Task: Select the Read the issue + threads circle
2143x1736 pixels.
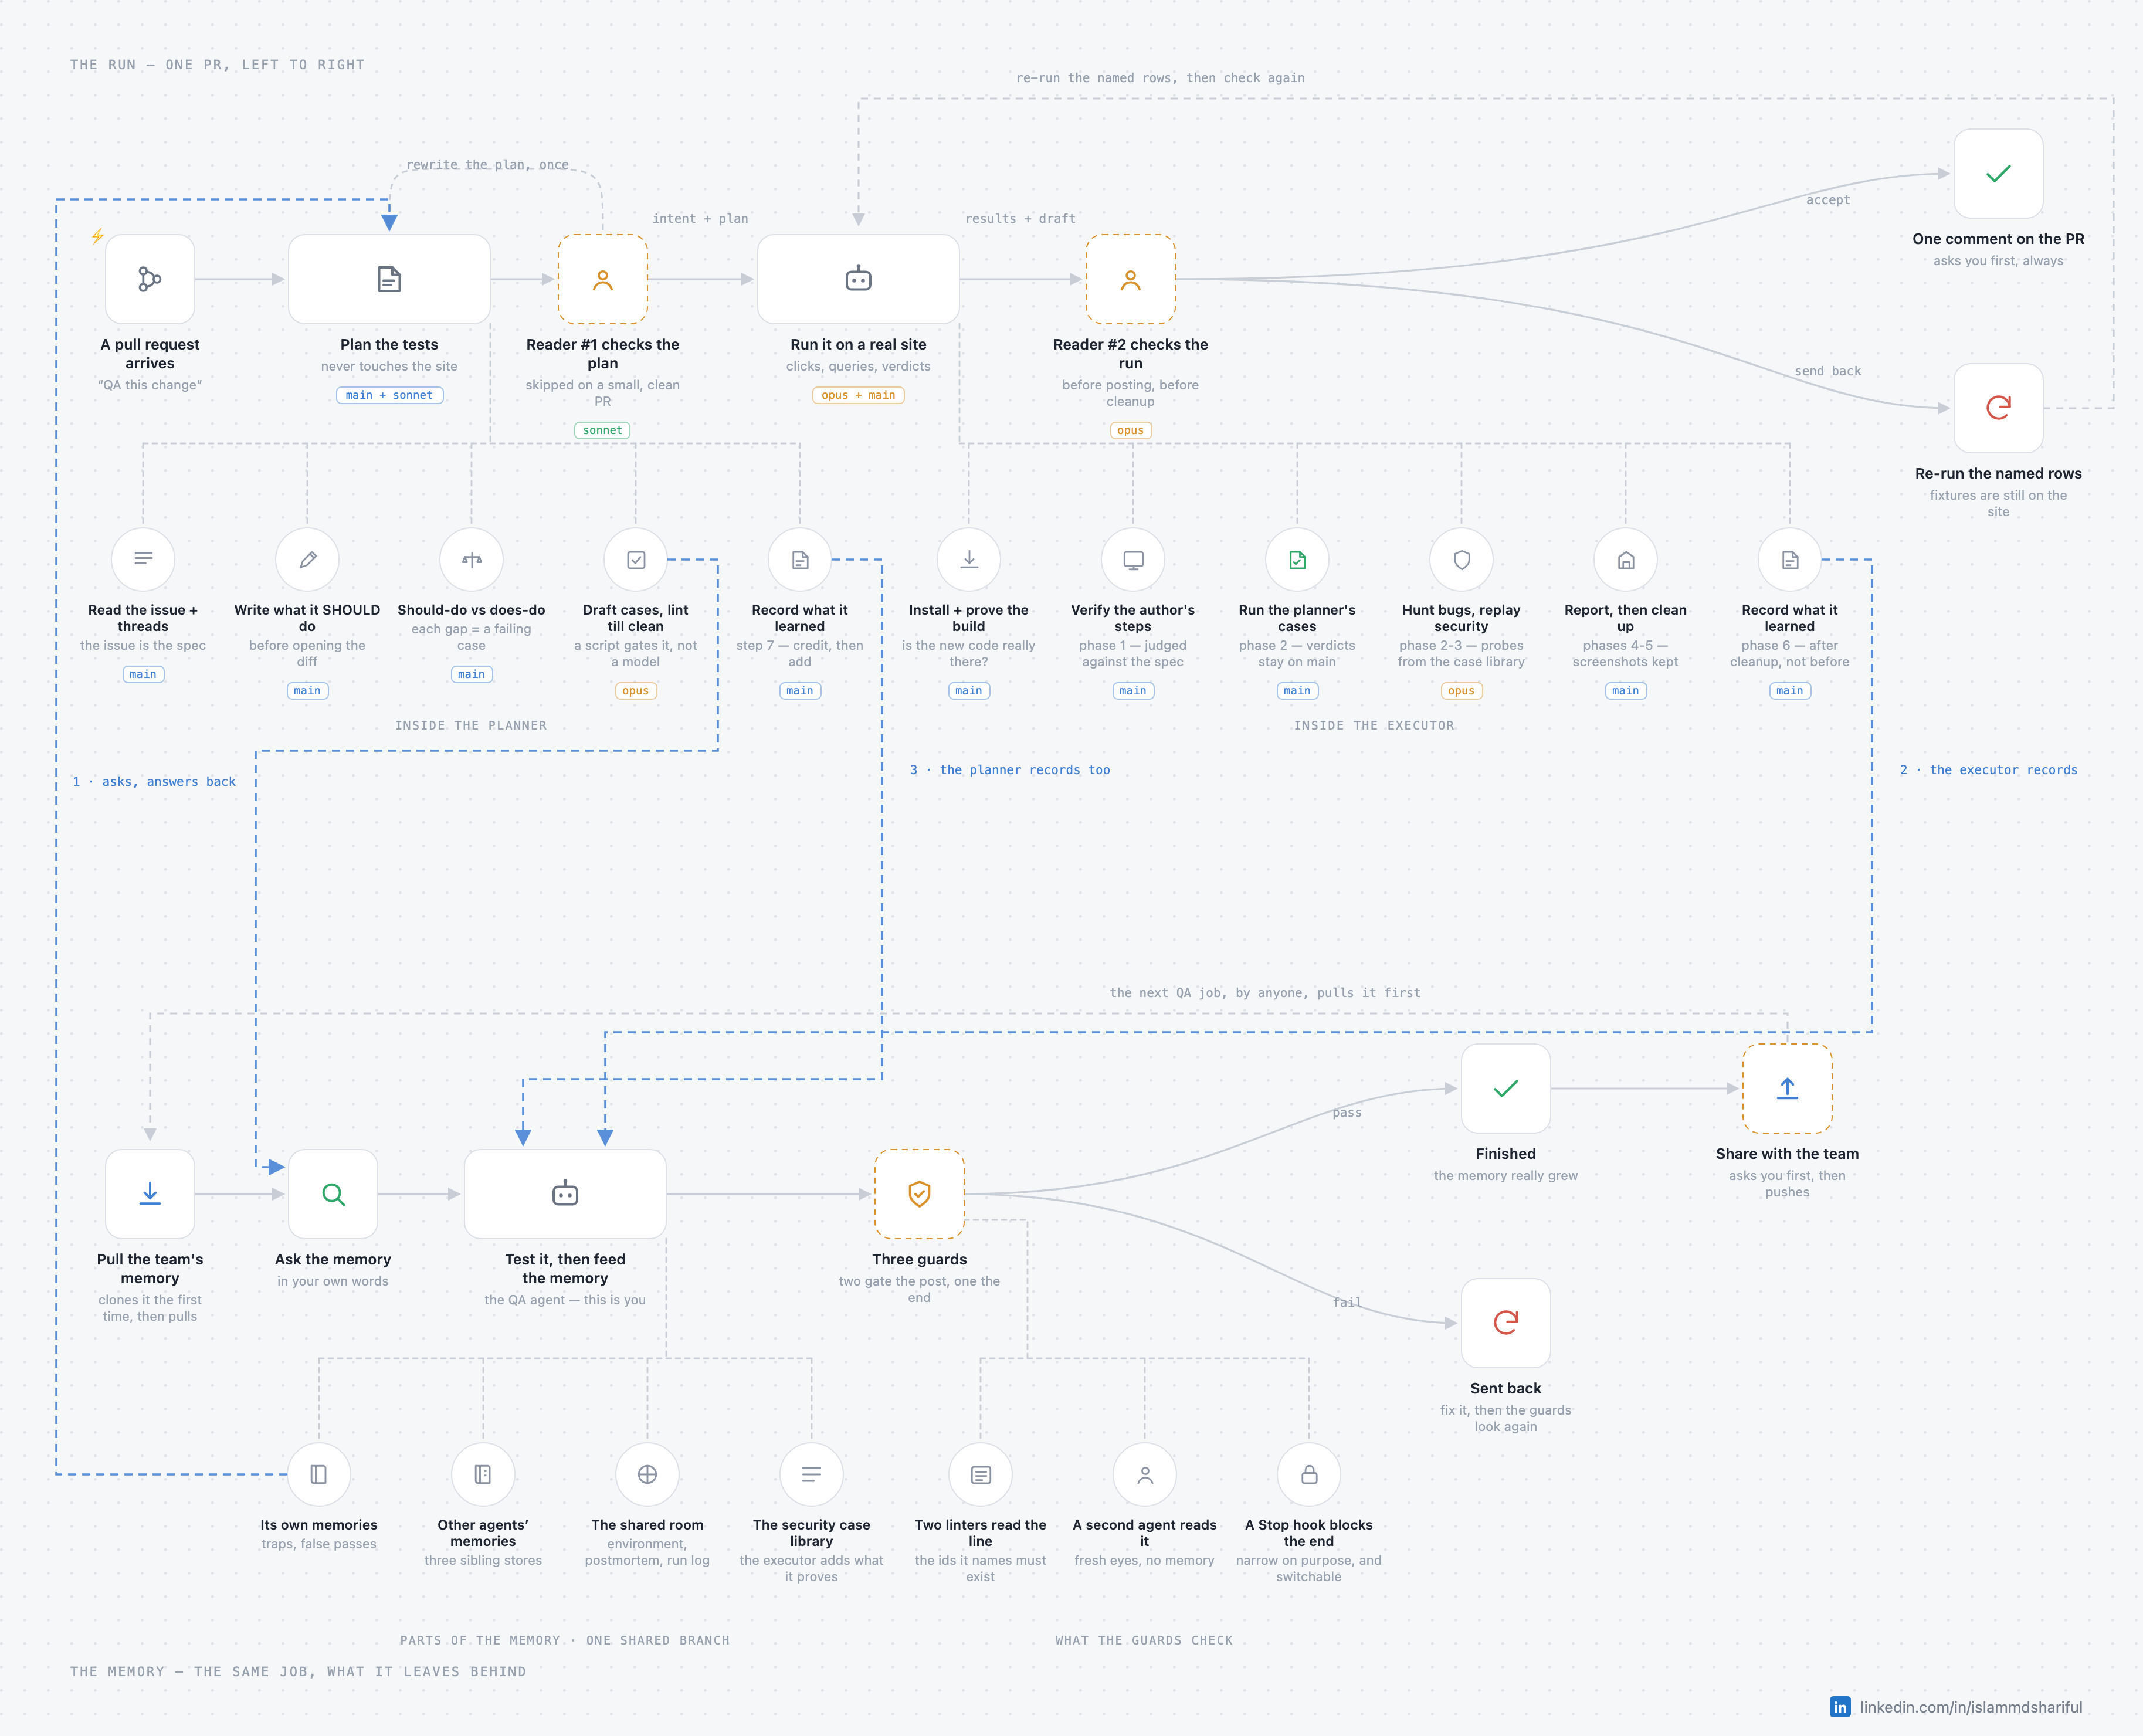Action: [143, 560]
